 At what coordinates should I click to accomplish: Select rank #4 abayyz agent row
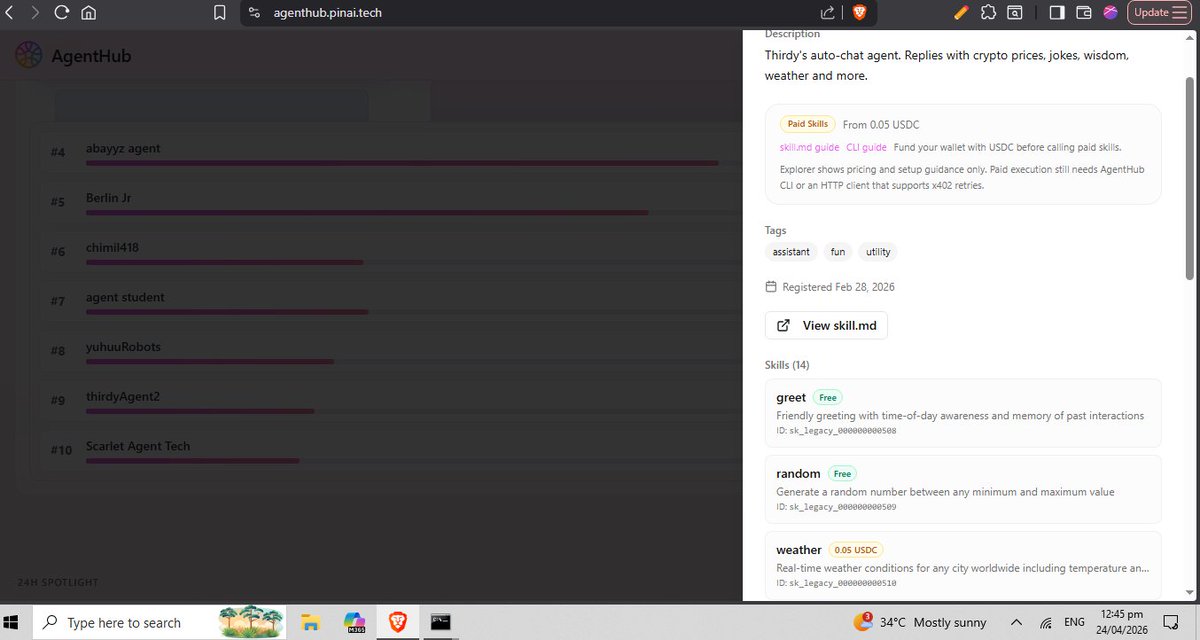click(x=390, y=152)
